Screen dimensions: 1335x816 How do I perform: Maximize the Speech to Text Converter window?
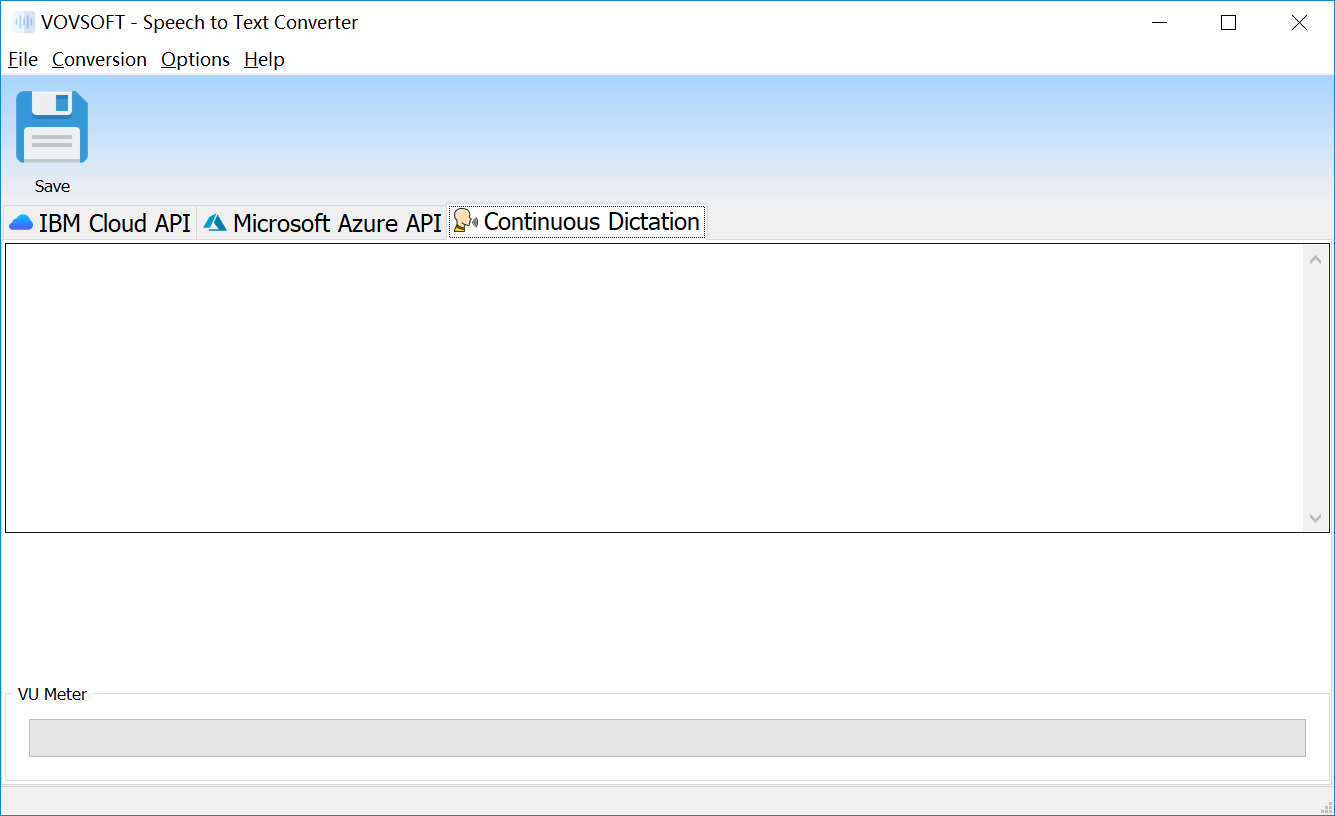(x=1229, y=22)
